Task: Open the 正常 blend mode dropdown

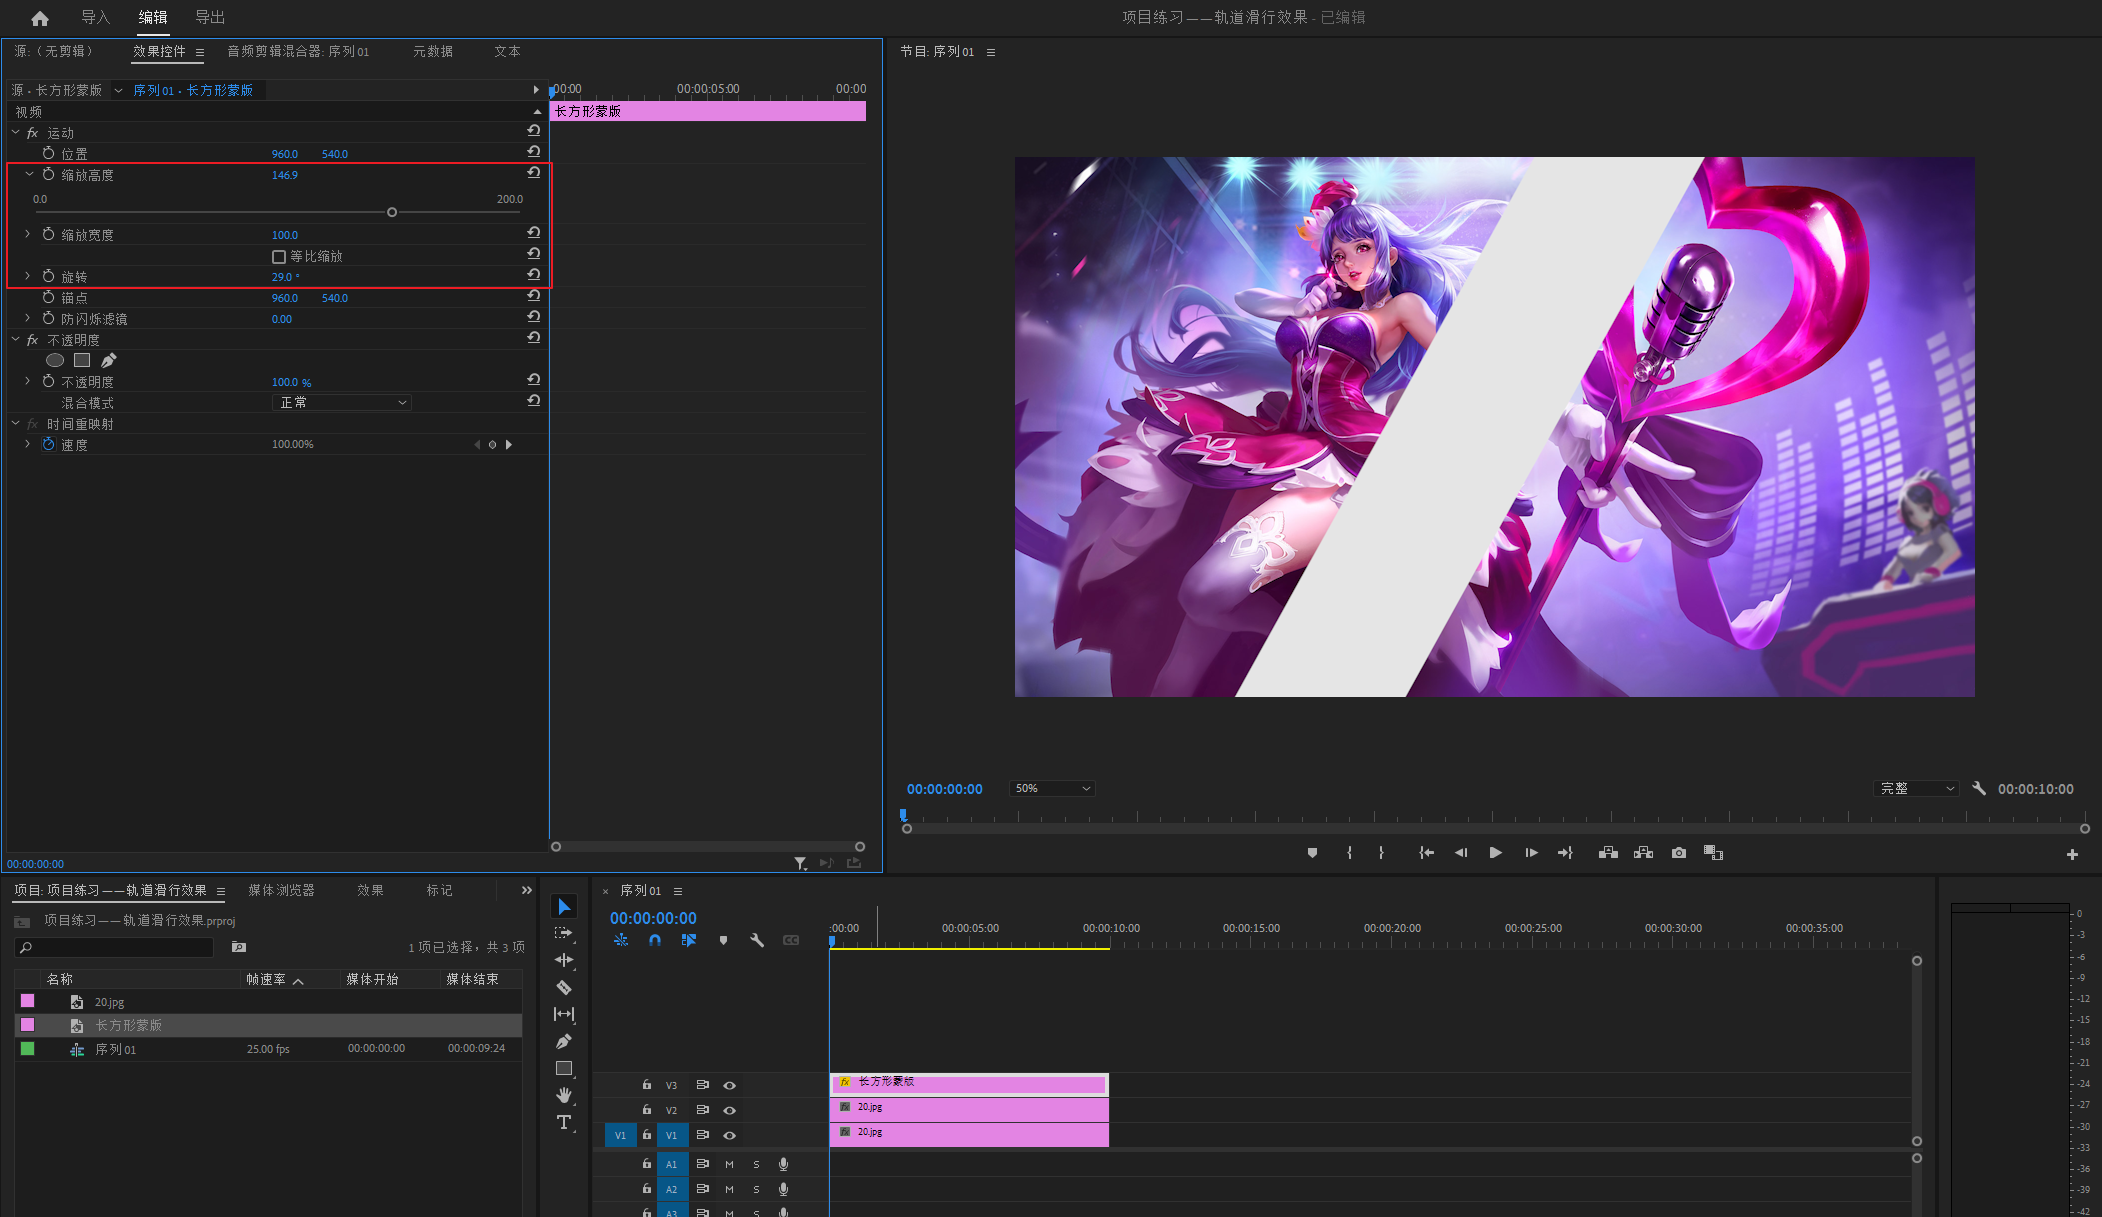Action: coord(341,402)
